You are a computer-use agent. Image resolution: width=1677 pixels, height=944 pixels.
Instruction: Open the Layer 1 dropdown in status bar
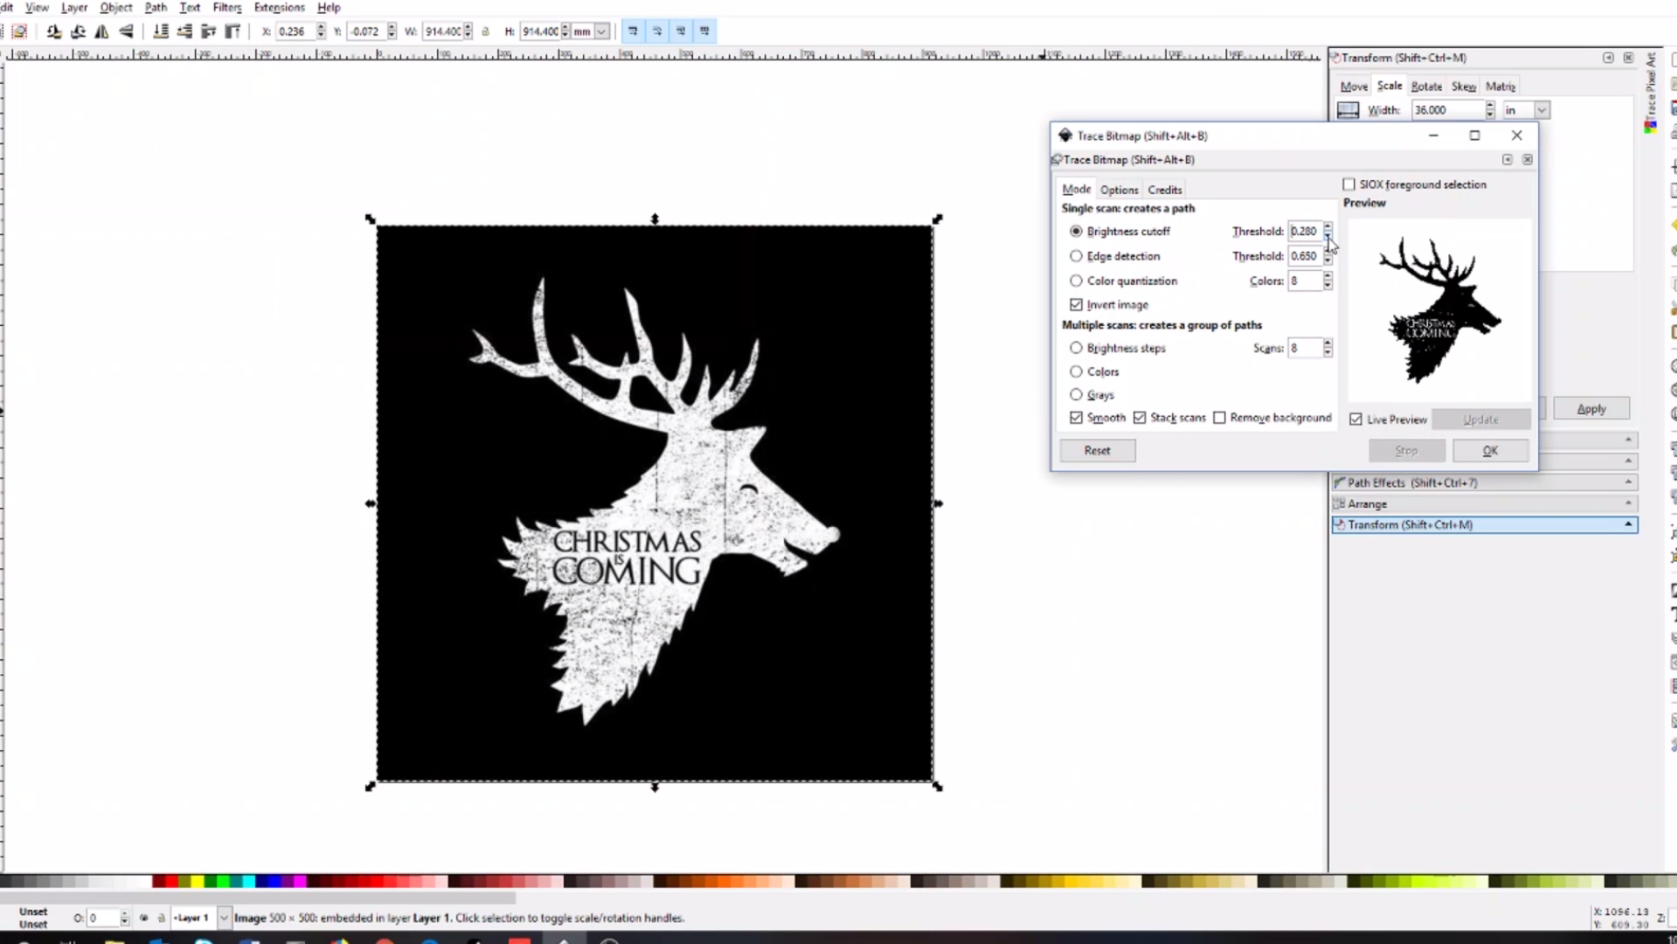pyautogui.click(x=223, y=917)
